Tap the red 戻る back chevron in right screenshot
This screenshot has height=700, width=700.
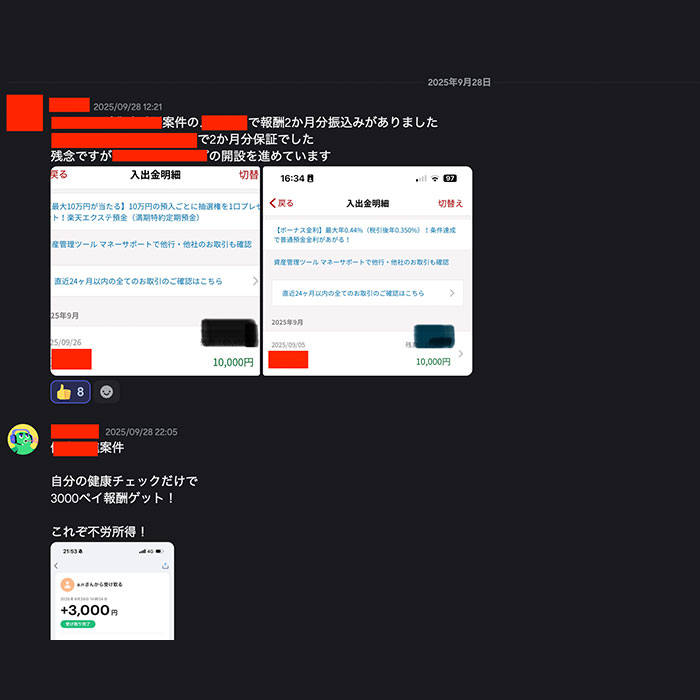pos(281,203)
